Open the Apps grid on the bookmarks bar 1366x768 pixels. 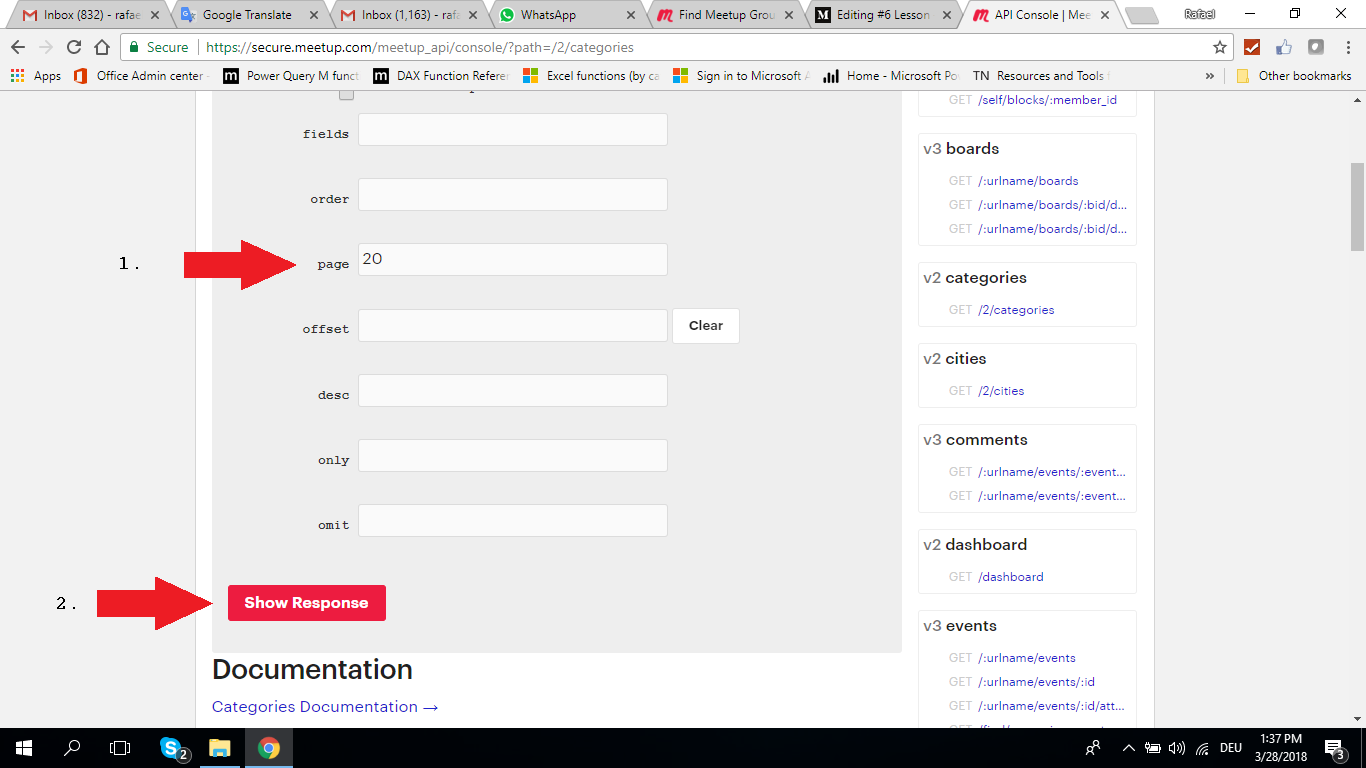tap(16, 75)
